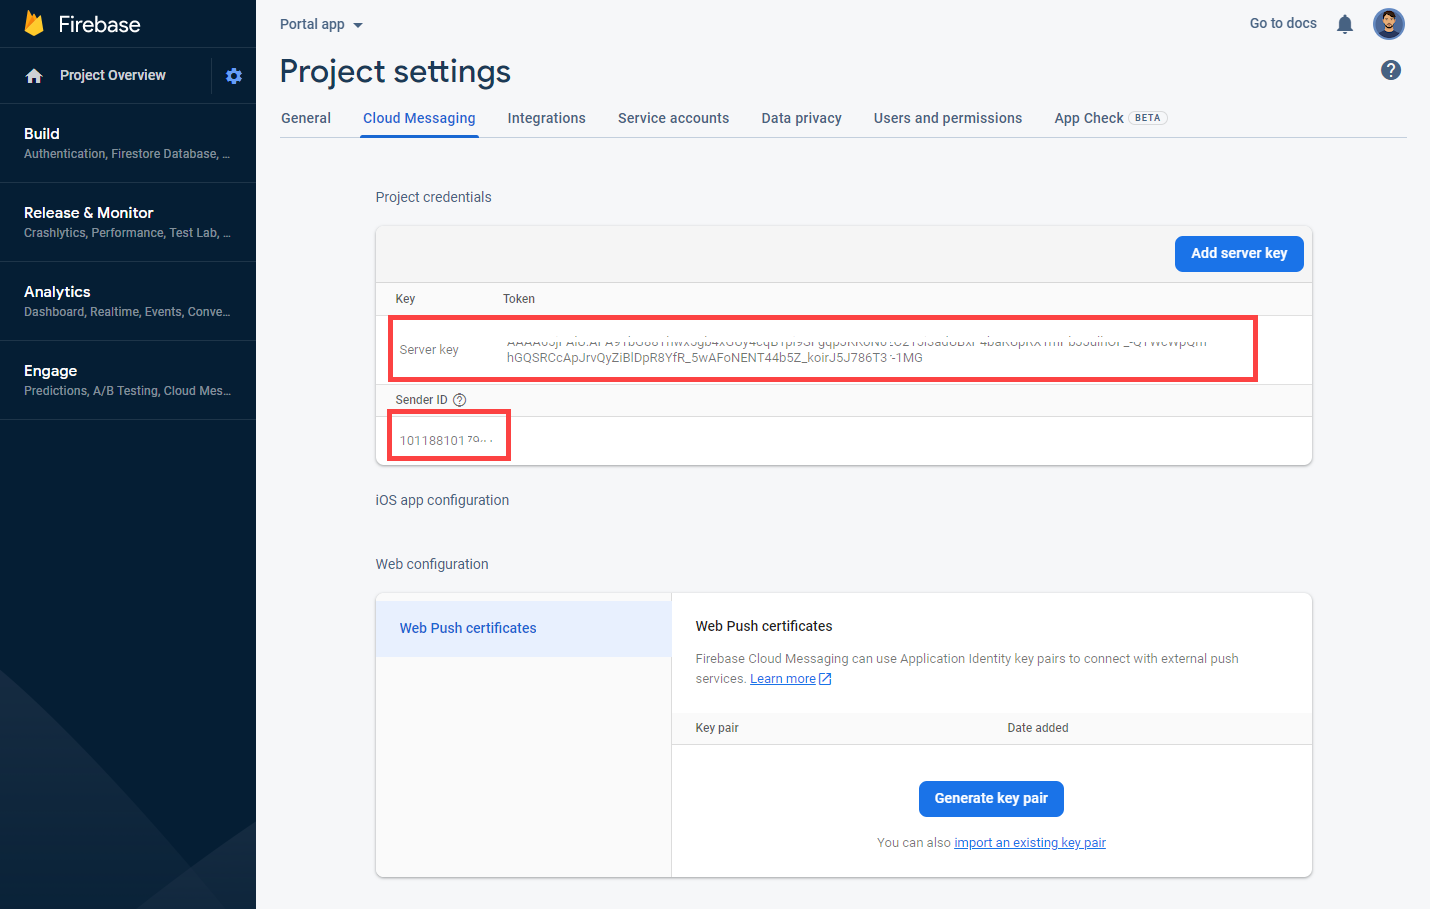Open the Service accounts tab
The height and width of the screenshot is (909, 1430).
[673, 118]
